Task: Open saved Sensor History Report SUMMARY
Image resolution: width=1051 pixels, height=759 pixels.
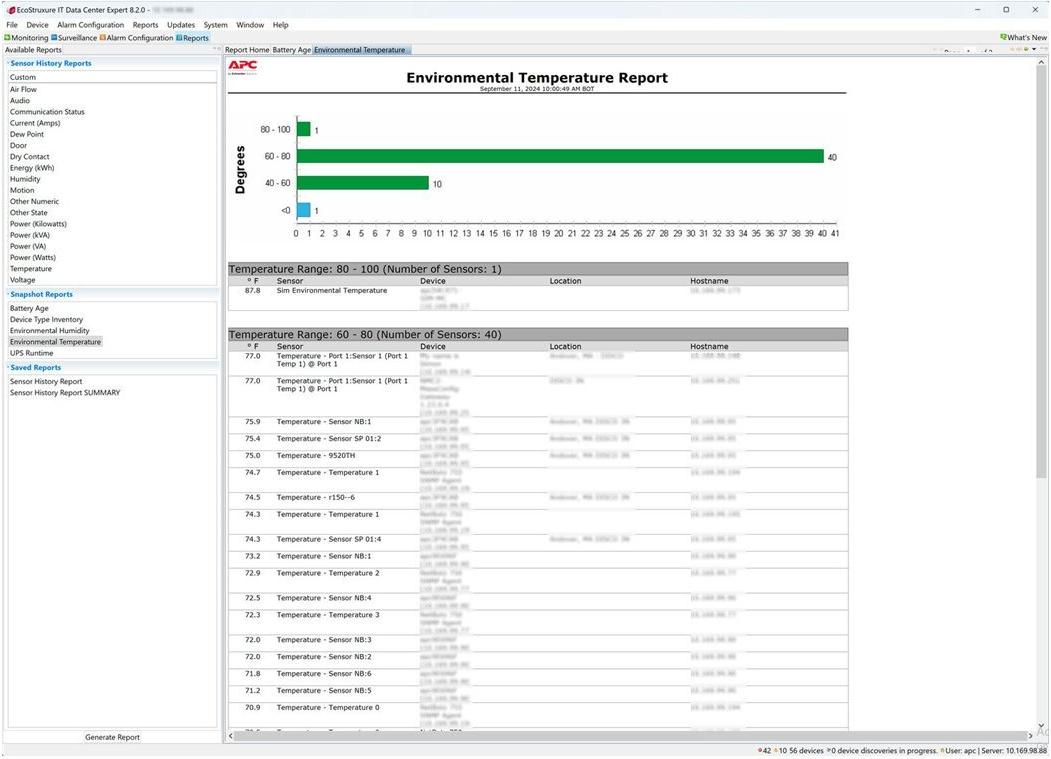Action: (x=65, y=393)
